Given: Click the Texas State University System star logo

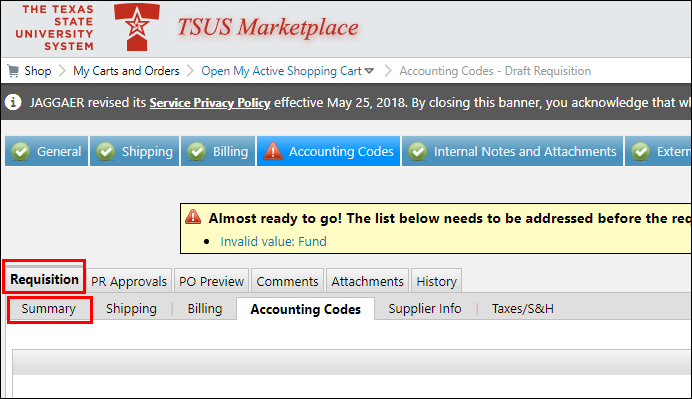Looking at the screenshot, I should pos(137,27).
